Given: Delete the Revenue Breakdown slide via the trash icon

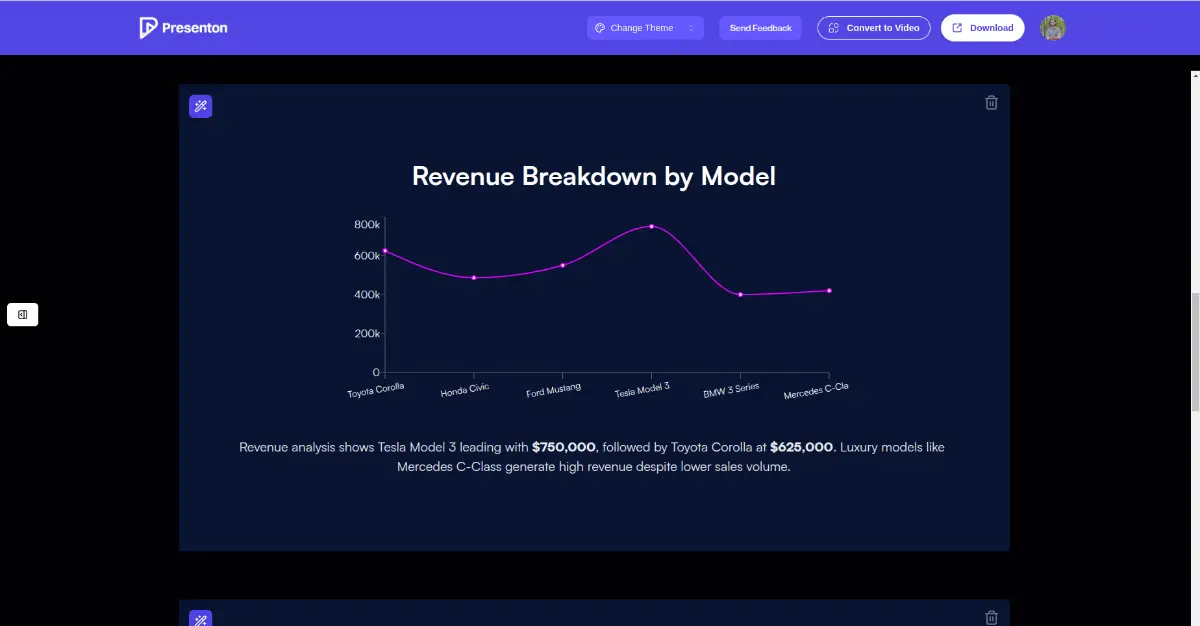Looking at the screenshot, I should [991, 102].
